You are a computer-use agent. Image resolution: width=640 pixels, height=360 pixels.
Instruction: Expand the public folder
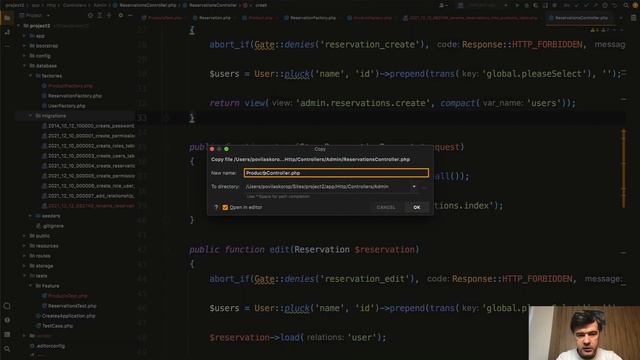pyautogui.click(x=24, y=236)
